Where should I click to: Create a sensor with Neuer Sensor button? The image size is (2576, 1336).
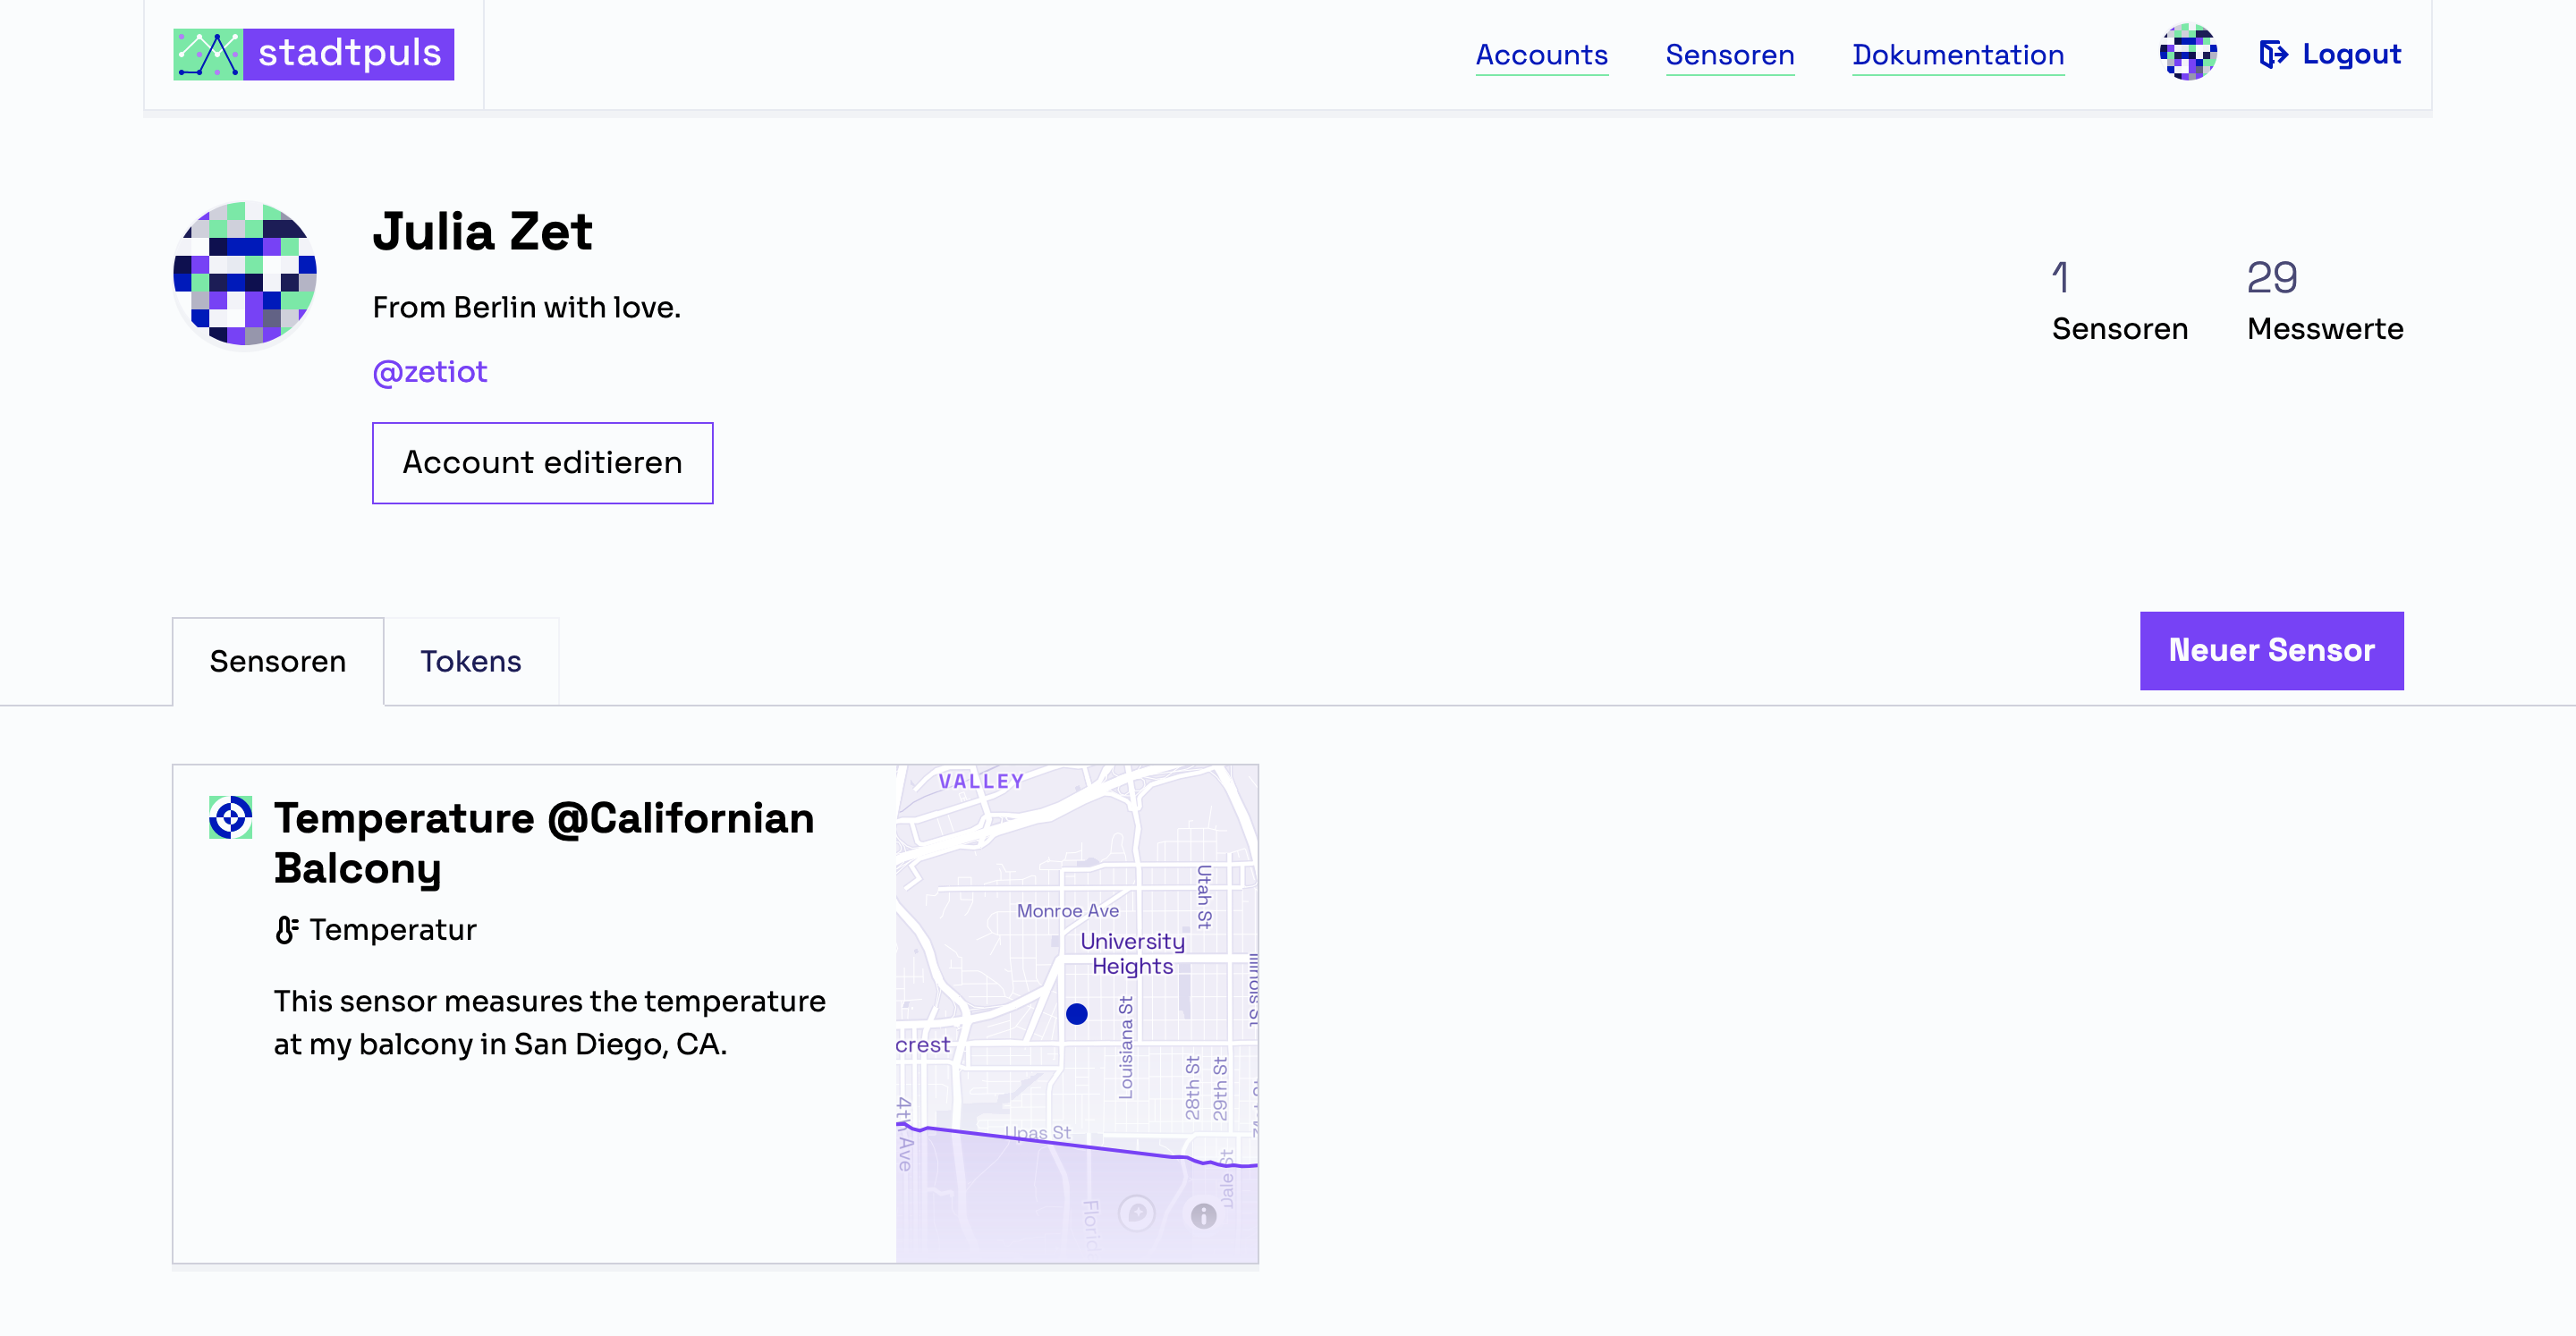pyautogui.click(x=2272, y=651)
